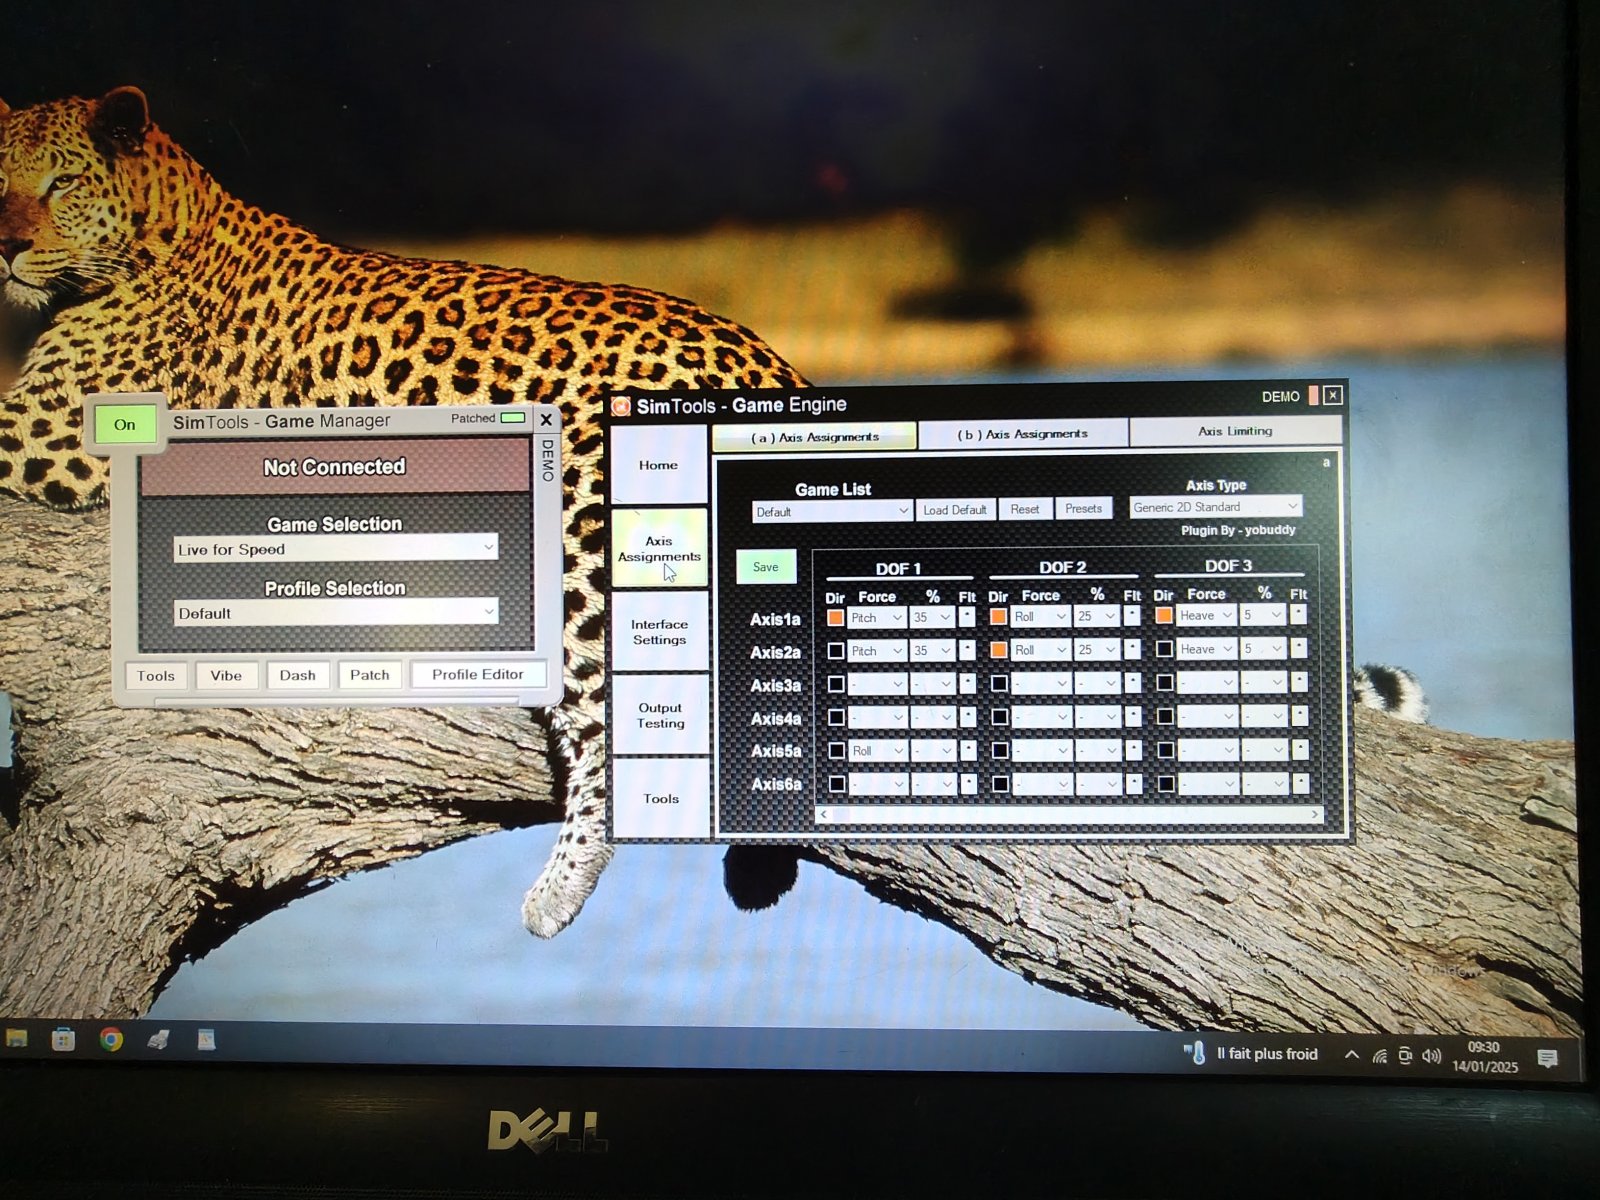This screenshot has width=1600, height=1200.
Task: Click the Presets button
Action: click(x=1083, y=508)
